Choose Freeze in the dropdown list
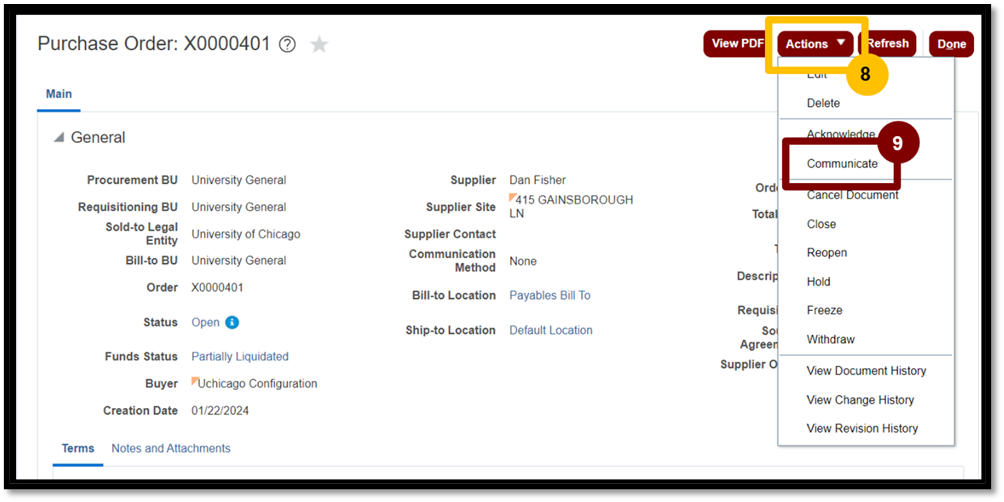This screenshot has width=1004, height=502. [x=824, y=310]
